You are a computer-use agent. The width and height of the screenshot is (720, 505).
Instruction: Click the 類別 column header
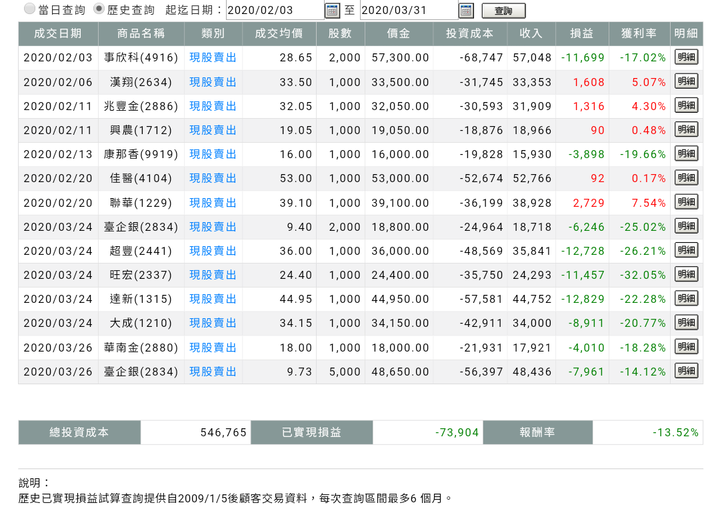coord(213,34)
